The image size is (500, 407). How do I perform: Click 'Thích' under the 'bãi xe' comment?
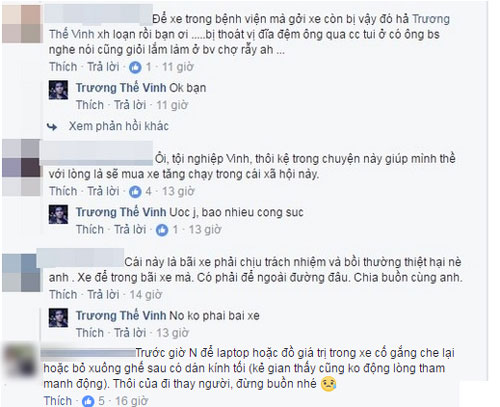point(63,295)
